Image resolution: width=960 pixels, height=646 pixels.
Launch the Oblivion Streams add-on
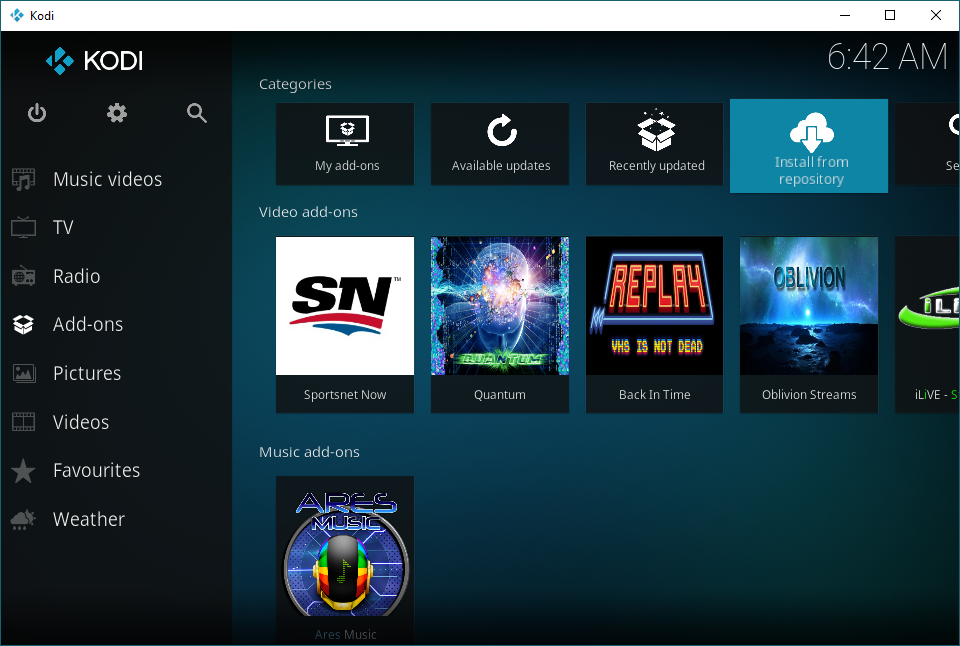[x=809, y=325]
